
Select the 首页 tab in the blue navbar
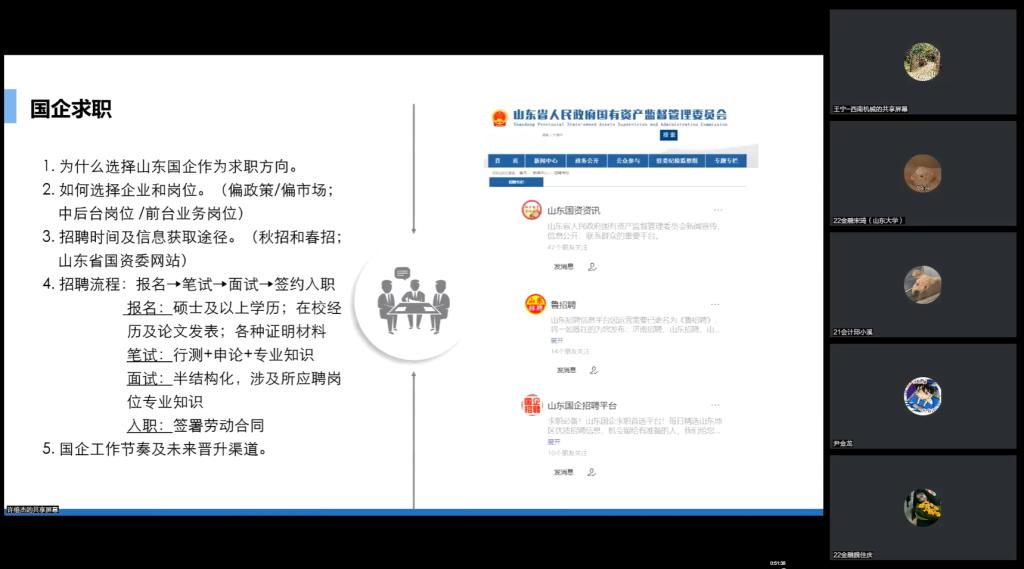click(x=507, y=161)
